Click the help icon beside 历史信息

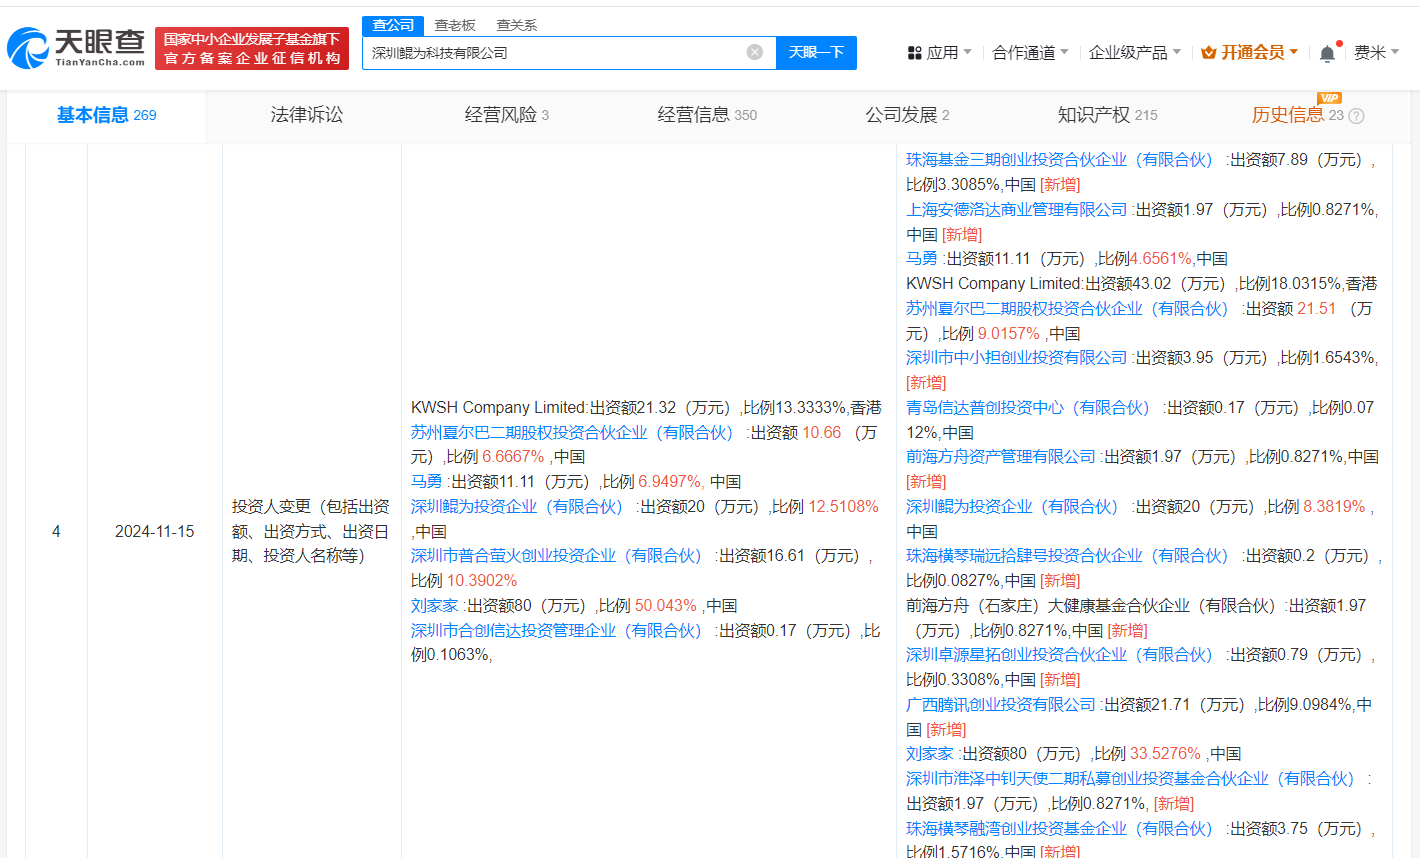[x=1357, y=116]
